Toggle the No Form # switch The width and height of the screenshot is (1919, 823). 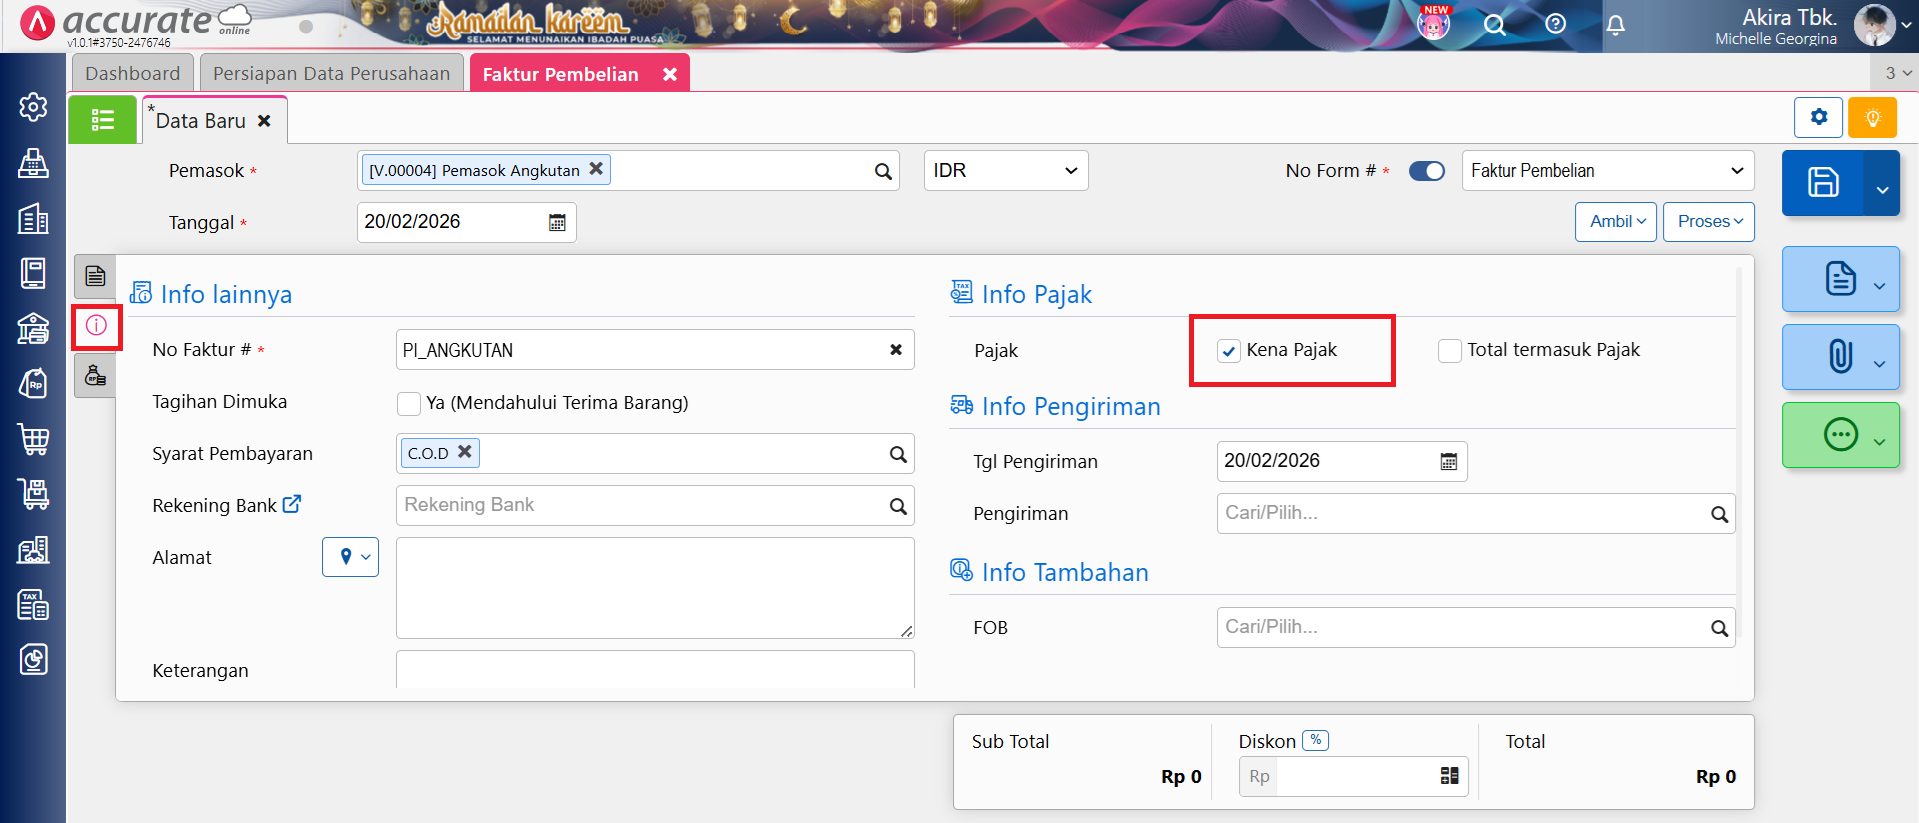[x=1426, y=171]
